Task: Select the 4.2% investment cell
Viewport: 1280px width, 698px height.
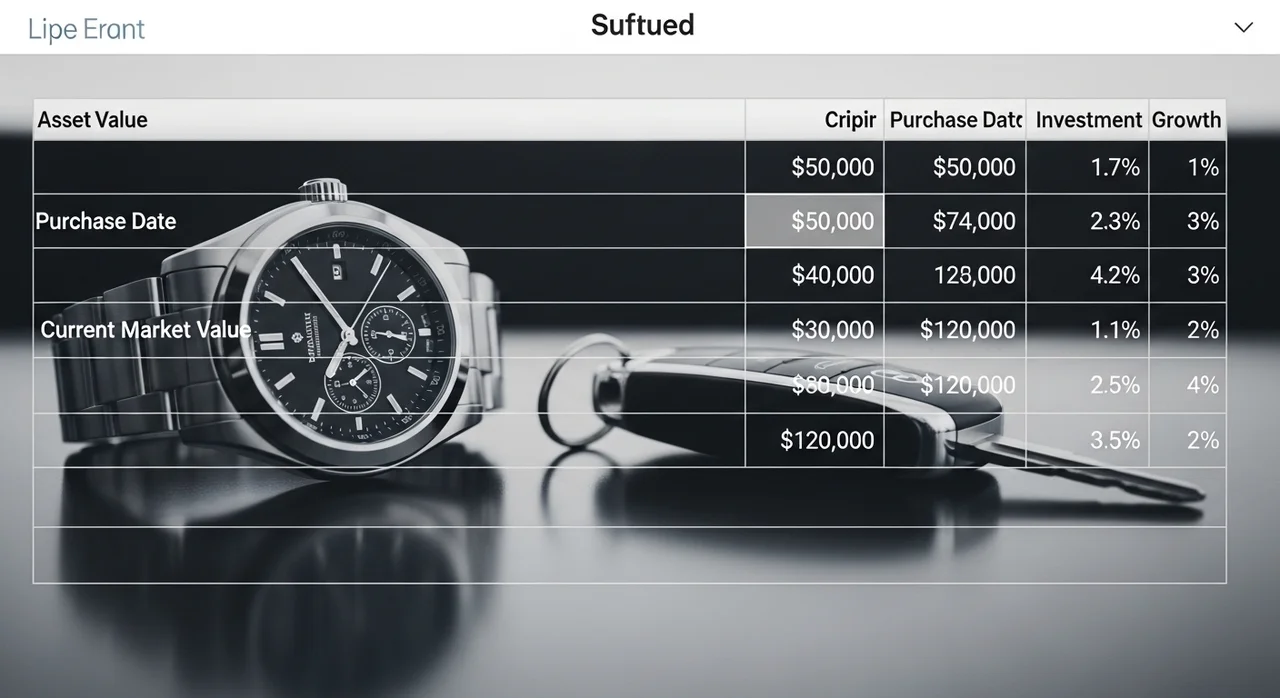Action: point(1114,275)
